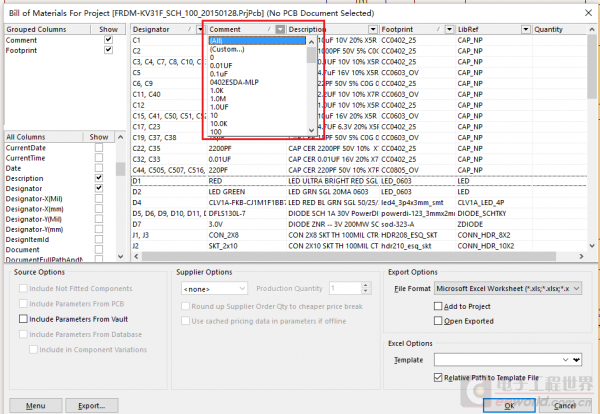This screenshot has width=600, height=414.
Task: Click All Columns list scroll-down arrow
Action: point(121,256)
